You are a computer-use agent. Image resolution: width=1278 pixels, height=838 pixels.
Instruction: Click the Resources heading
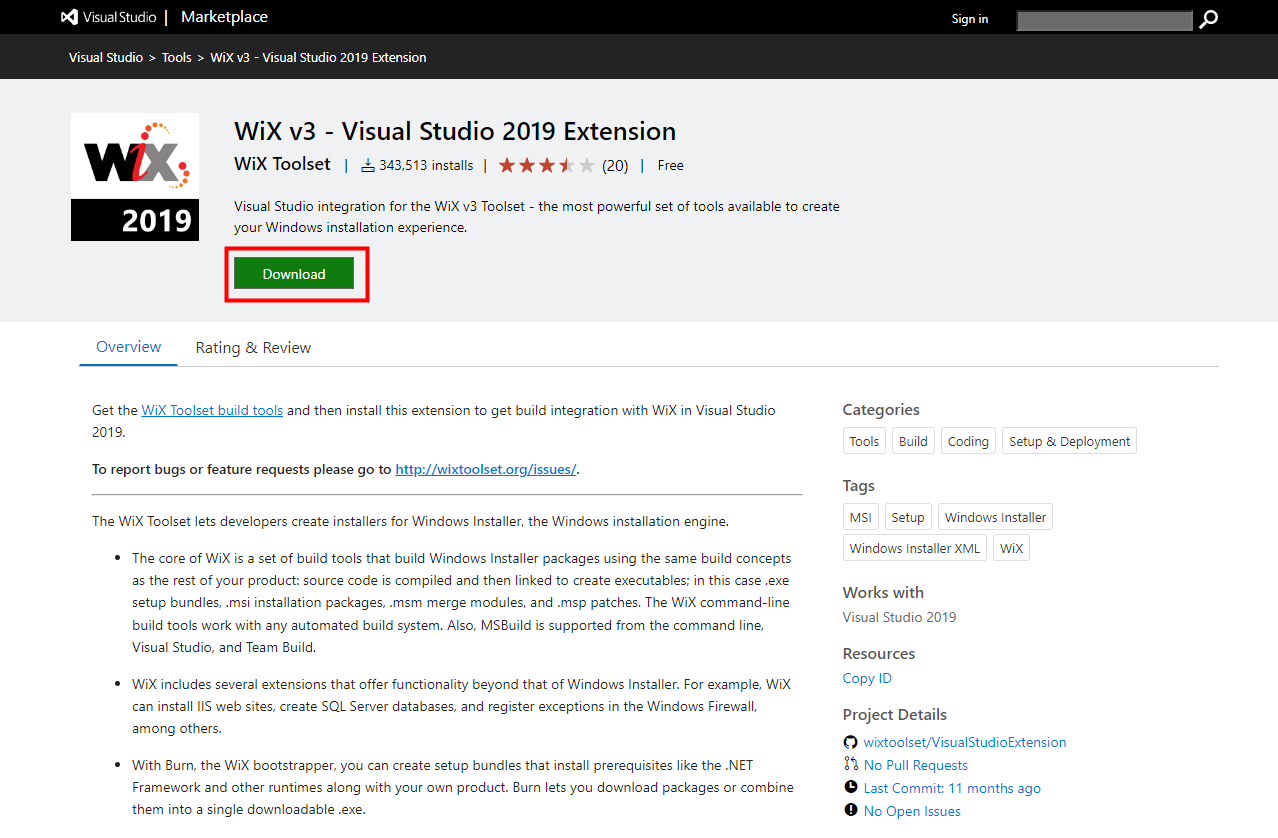click(x=879, y=654)
